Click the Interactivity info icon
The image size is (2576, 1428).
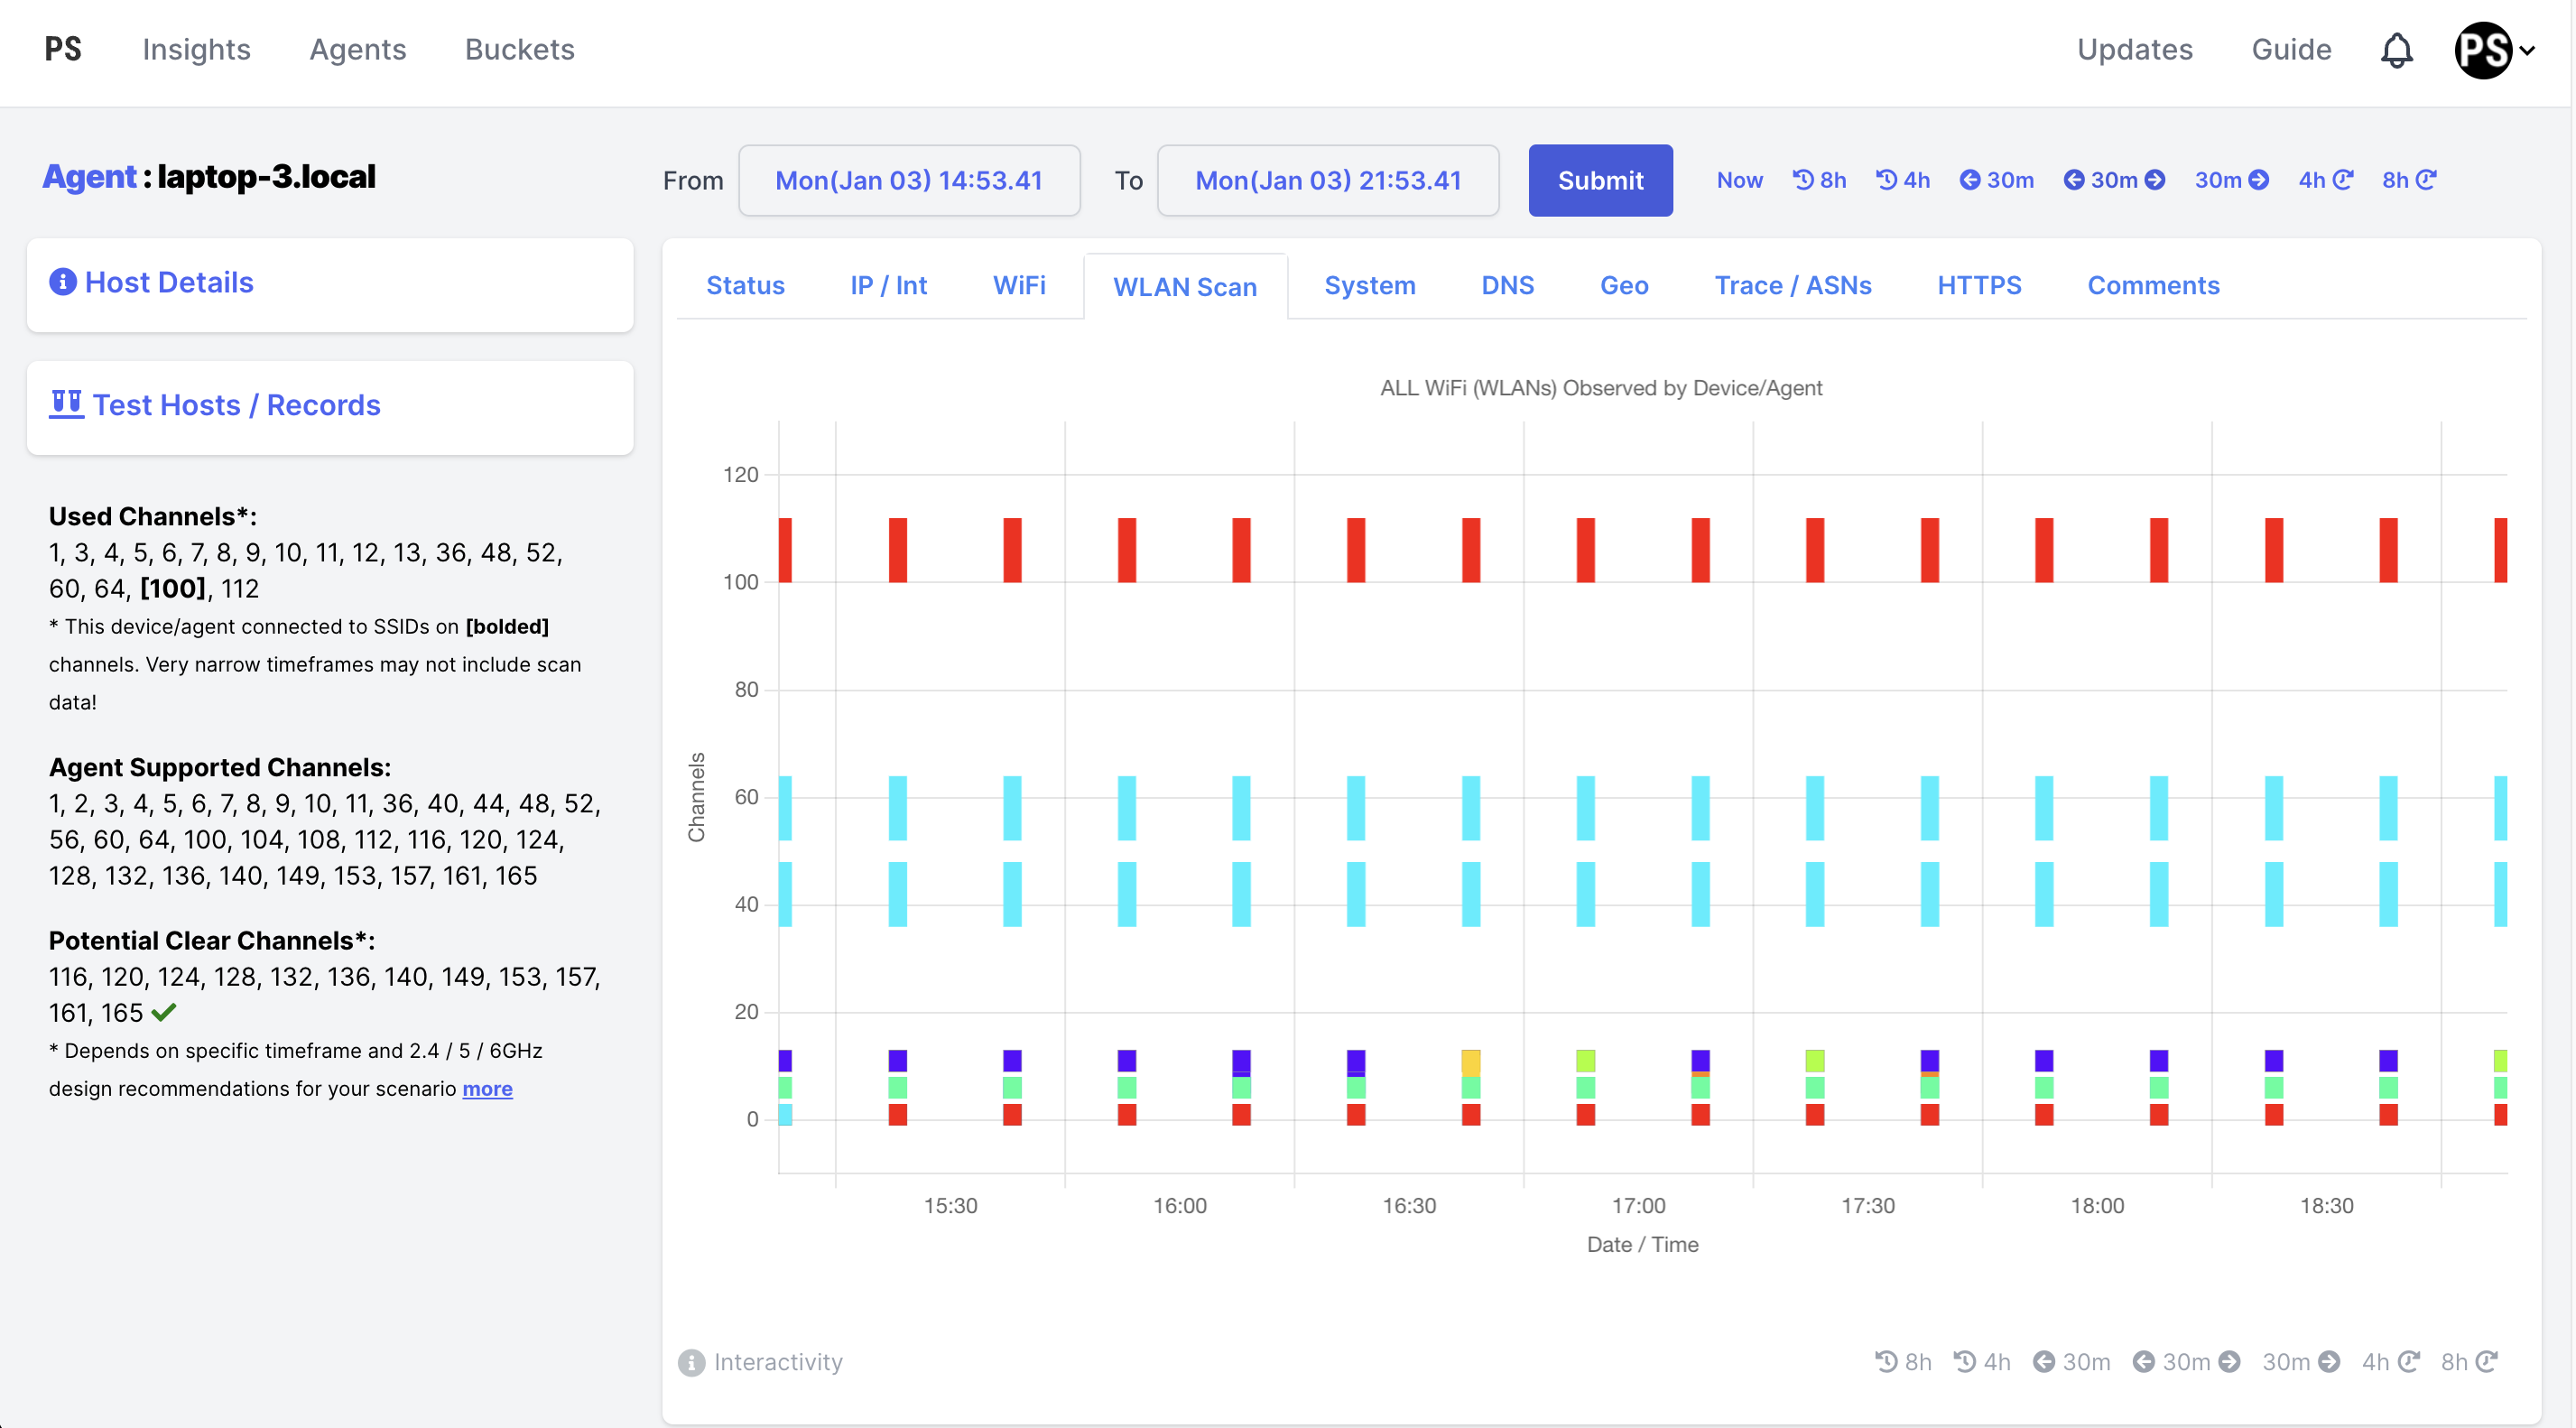691,1362
